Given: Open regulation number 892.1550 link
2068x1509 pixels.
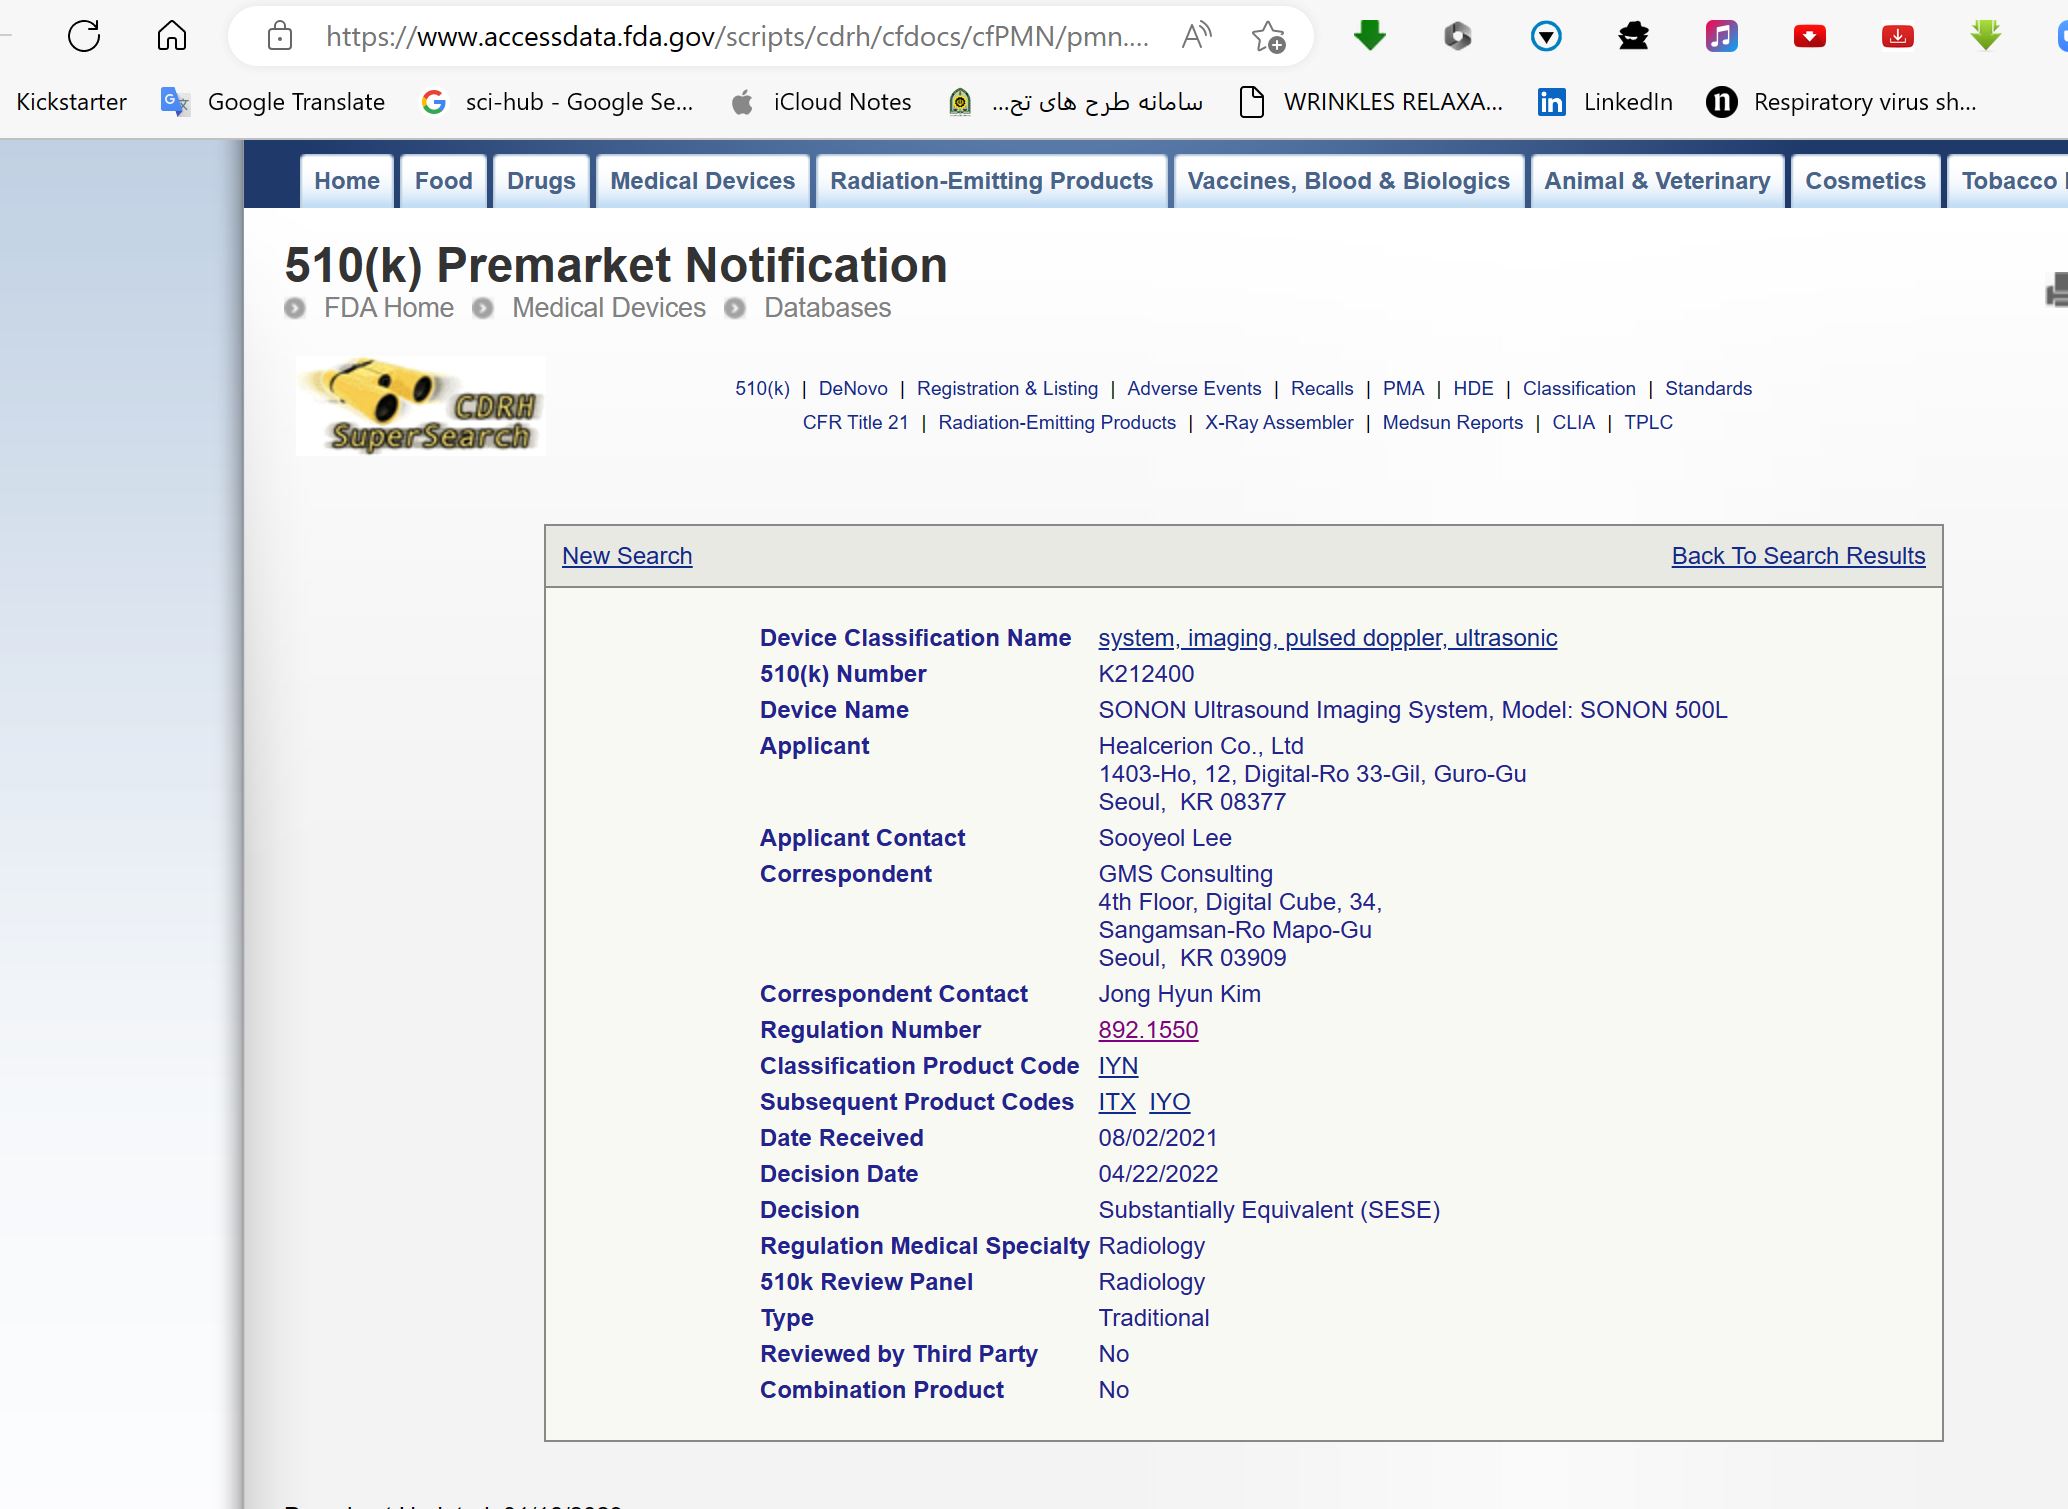Looking at the screenshot, I should coord(1148,1030).
